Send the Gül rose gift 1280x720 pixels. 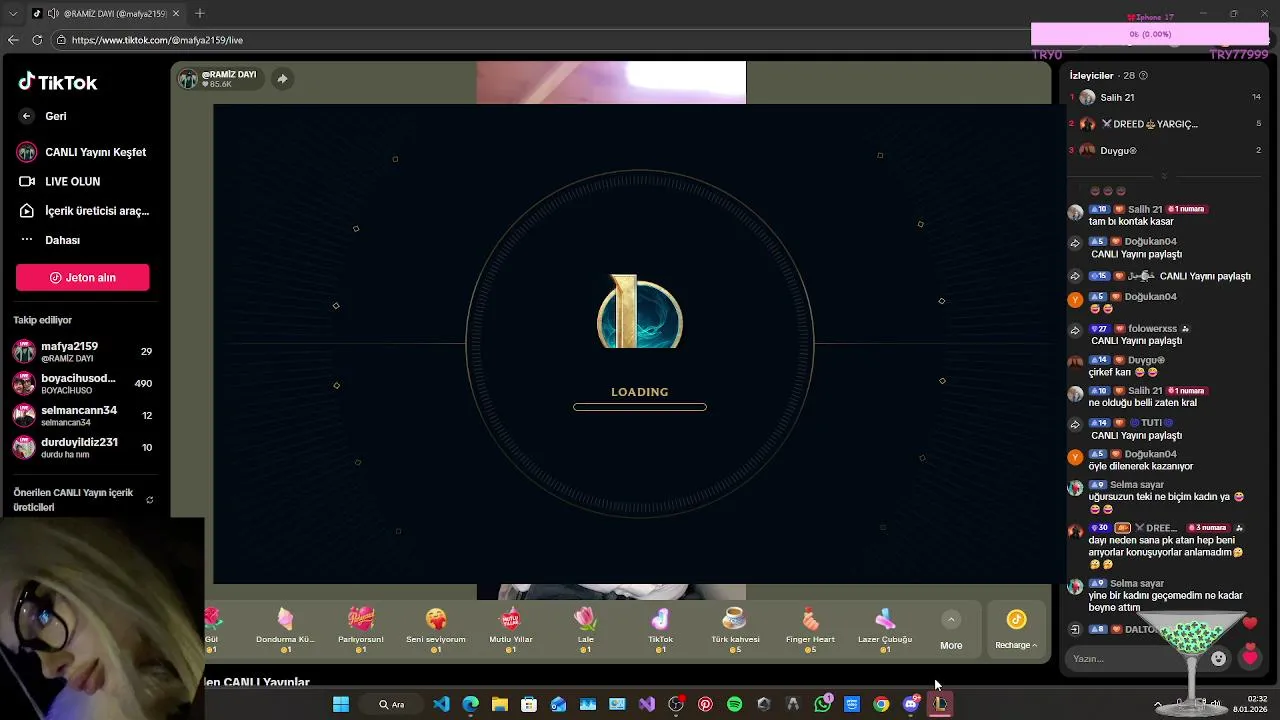212,630
